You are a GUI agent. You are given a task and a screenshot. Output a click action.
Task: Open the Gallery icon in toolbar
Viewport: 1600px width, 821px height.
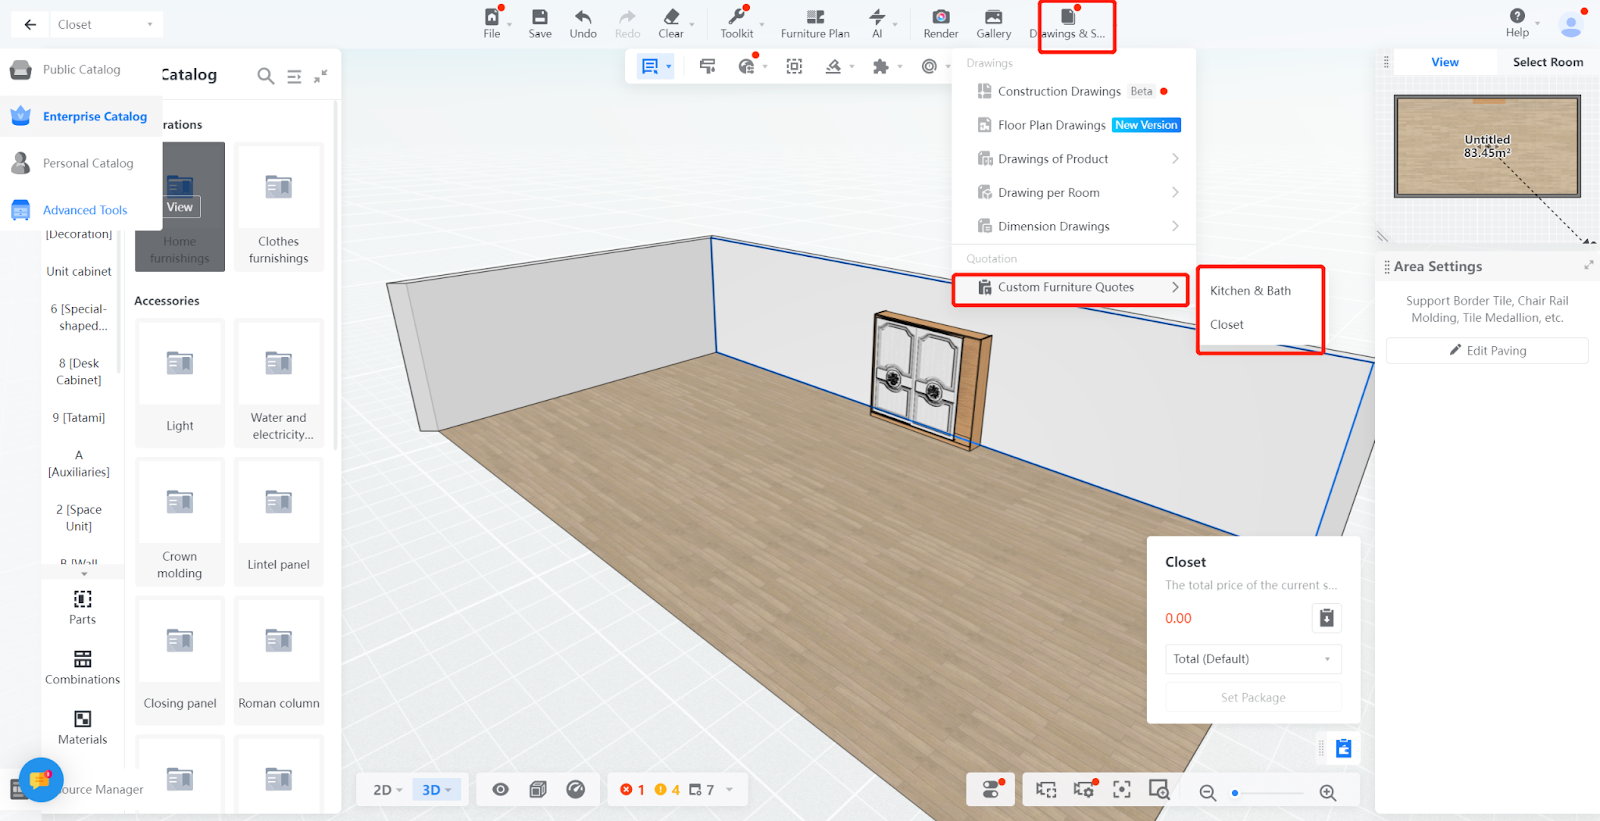tap(993, 17)
